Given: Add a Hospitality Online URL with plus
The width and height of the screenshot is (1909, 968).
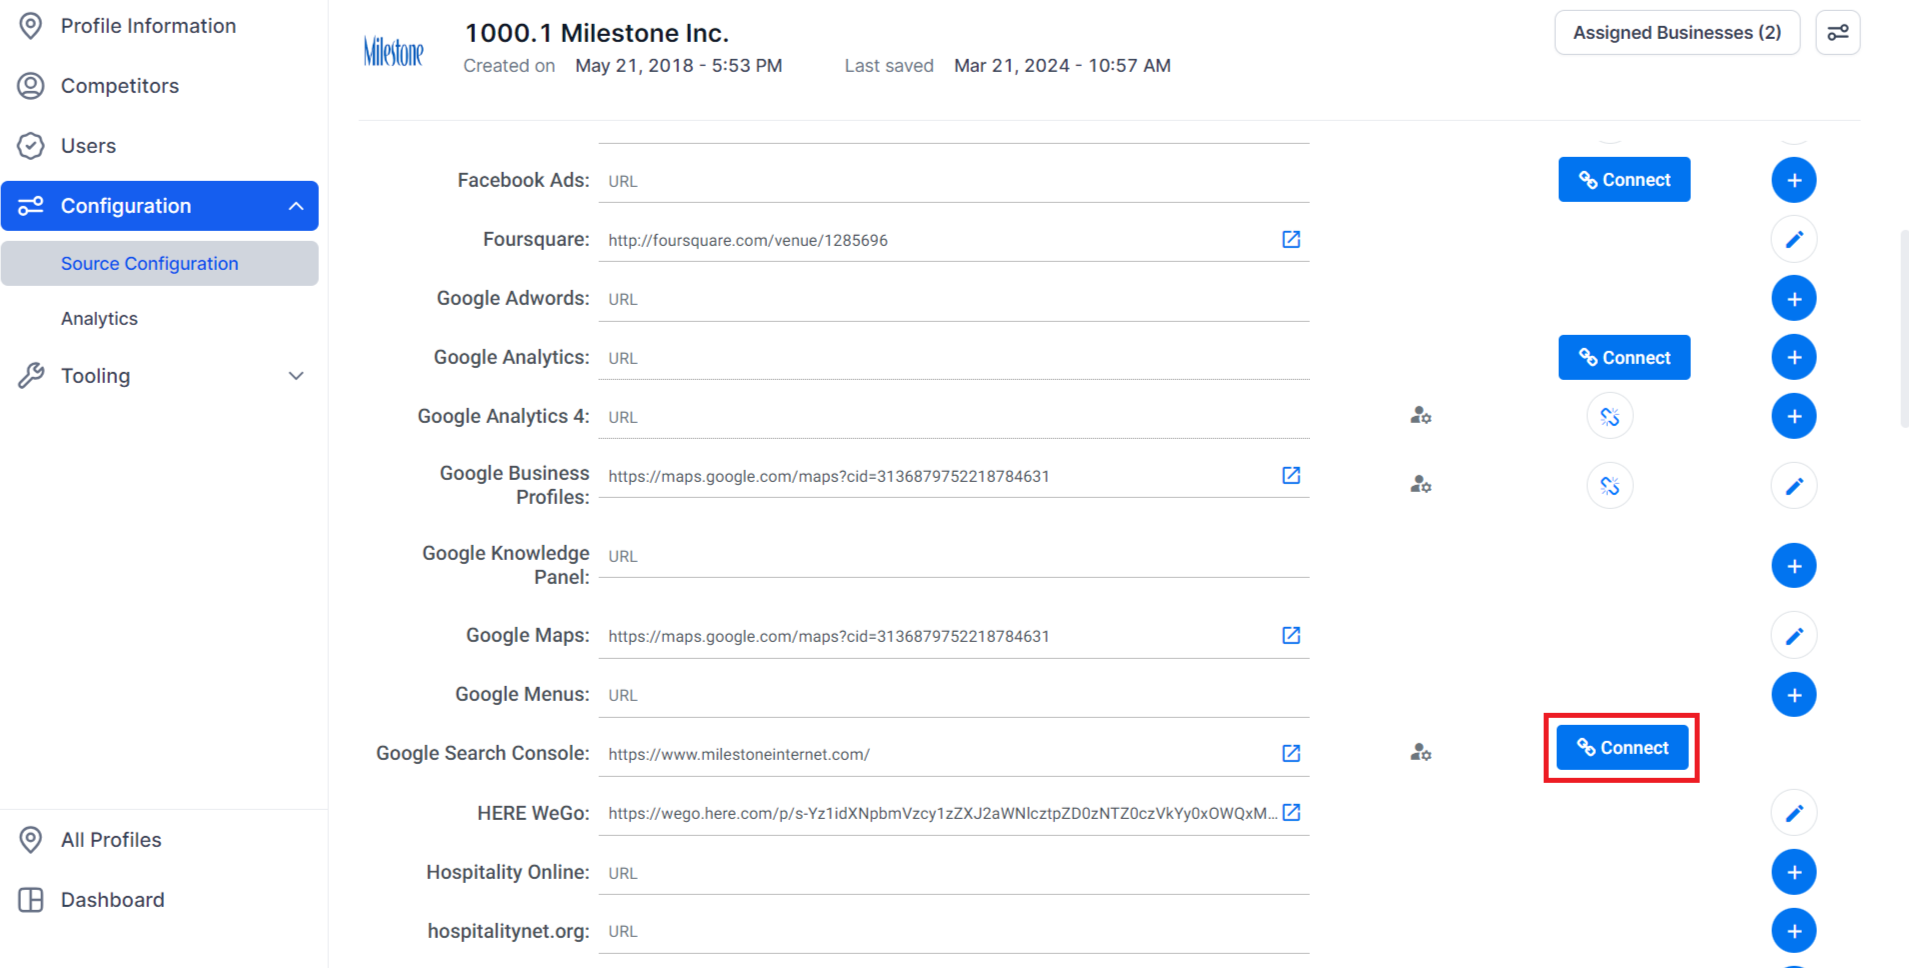Looking at the screenshot, I should pyautogui.click(x=1794, y=872).
